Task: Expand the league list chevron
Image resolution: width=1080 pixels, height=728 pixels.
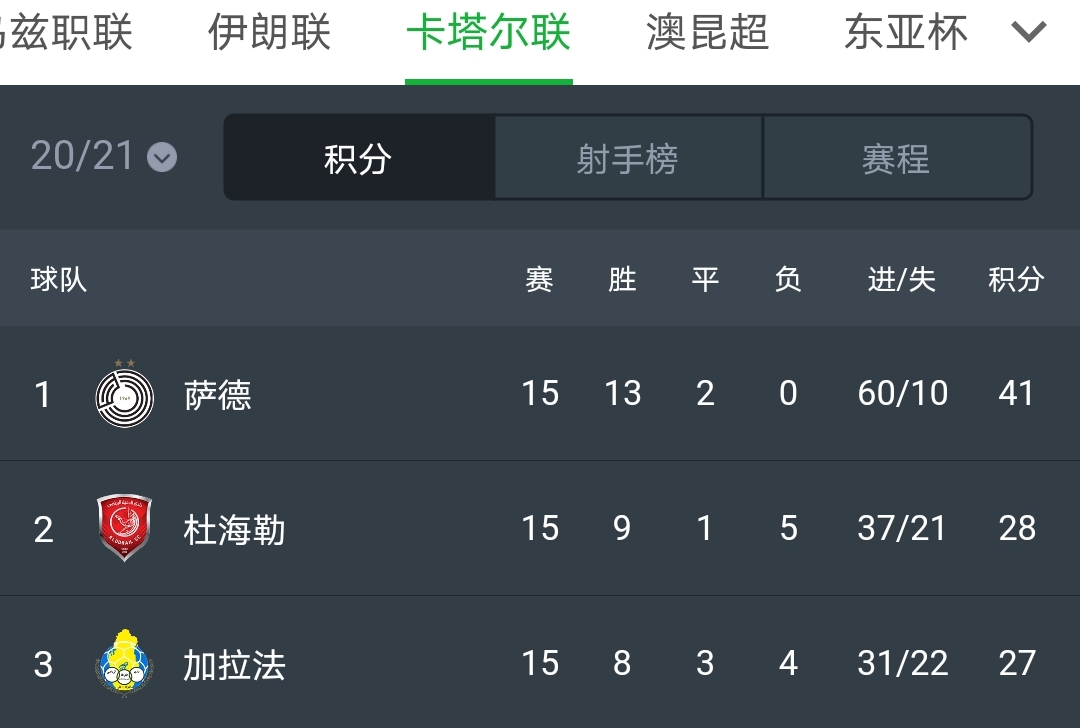Action: tap(1028, 32)
